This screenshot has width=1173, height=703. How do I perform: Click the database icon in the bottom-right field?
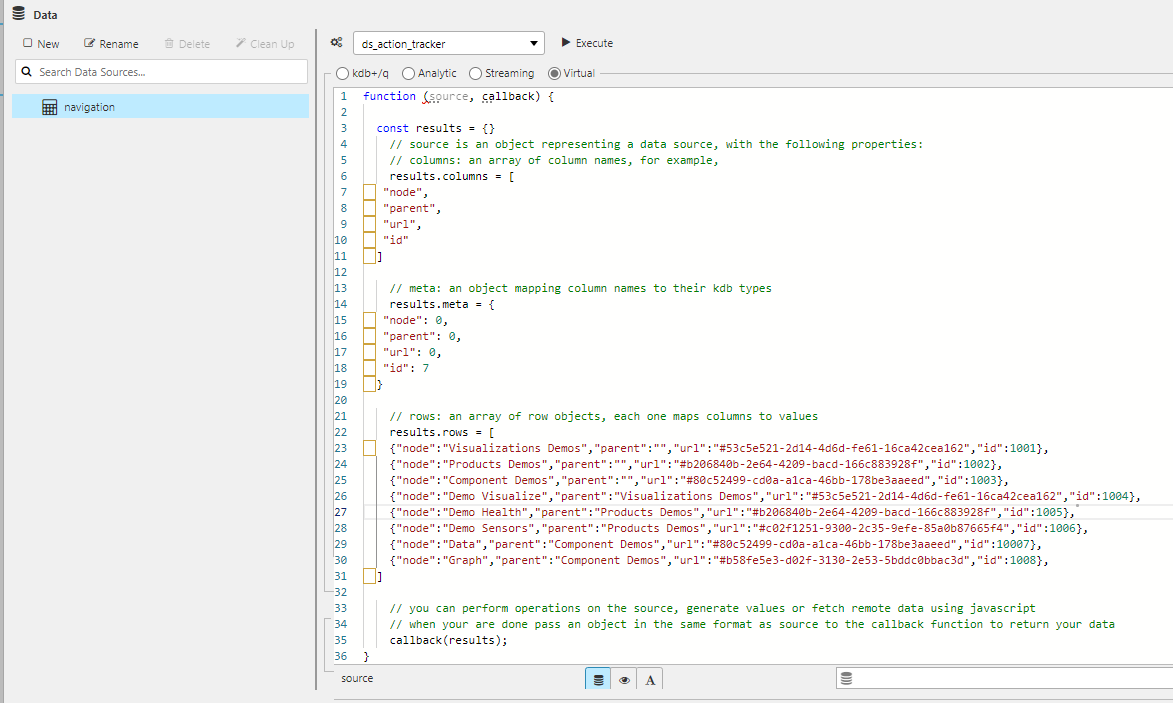(846, 678)
